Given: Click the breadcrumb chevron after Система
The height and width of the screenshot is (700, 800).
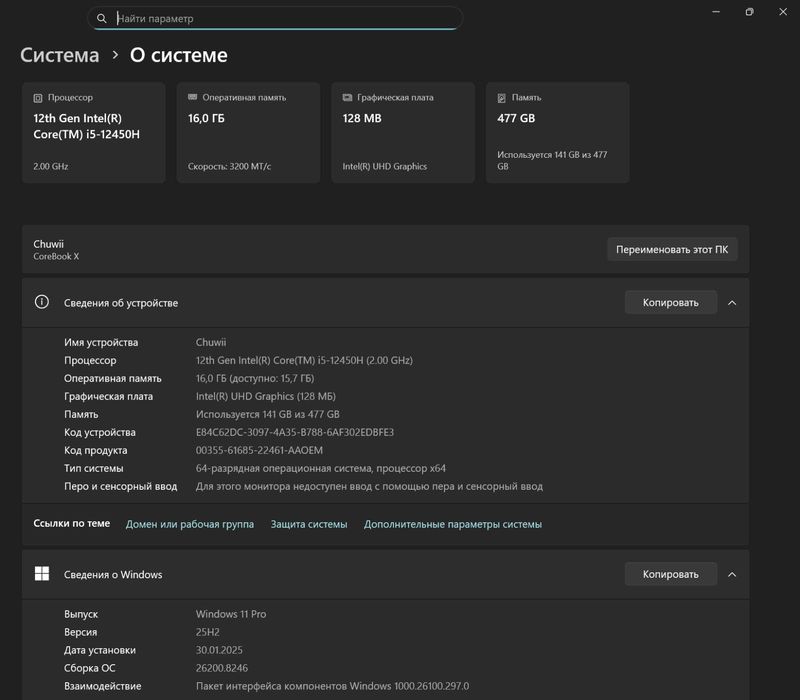Looking at the screenshot, I should [x=115, y=55].
